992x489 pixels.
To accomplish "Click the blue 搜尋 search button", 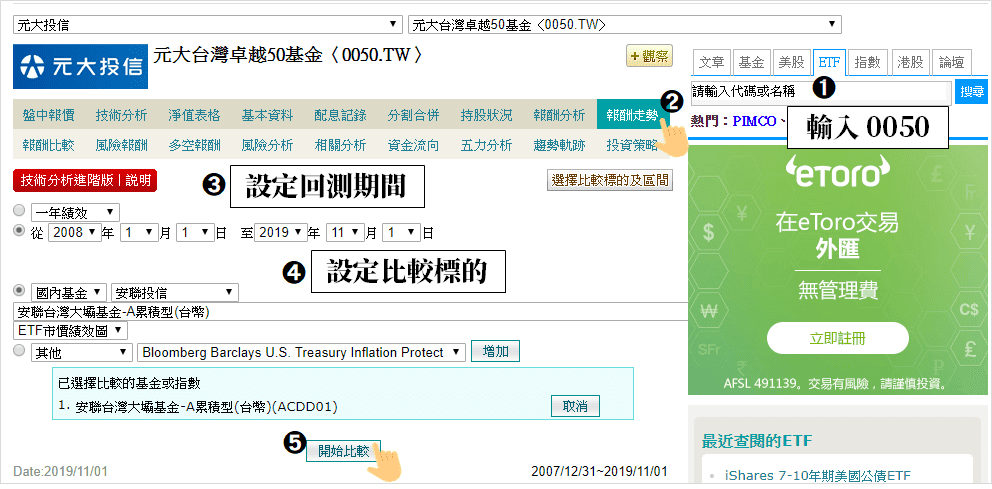I will pyautogui.click(x=971, y=92).
